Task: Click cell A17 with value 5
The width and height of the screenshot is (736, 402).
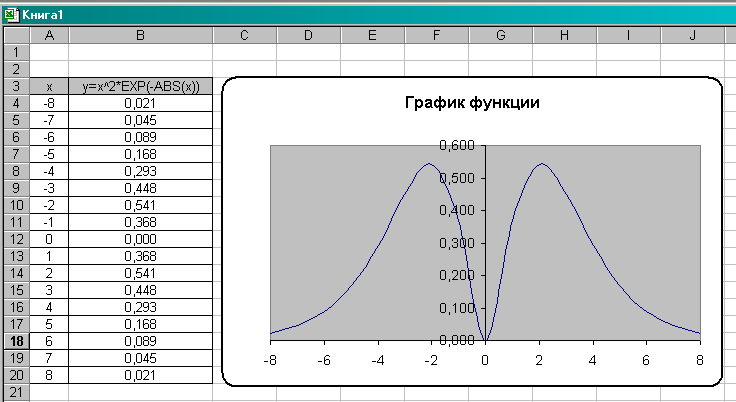Action: tap(49, 324)
